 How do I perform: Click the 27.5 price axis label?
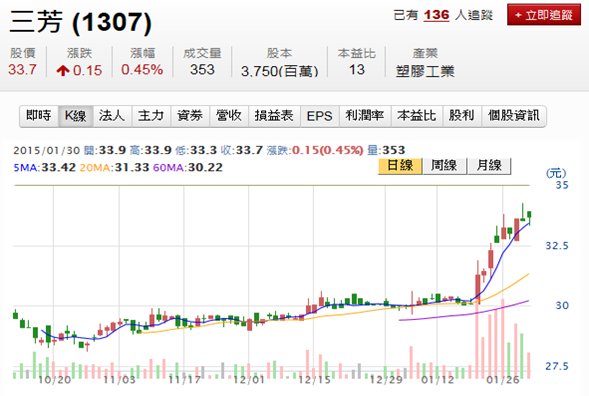click(557, 366)
